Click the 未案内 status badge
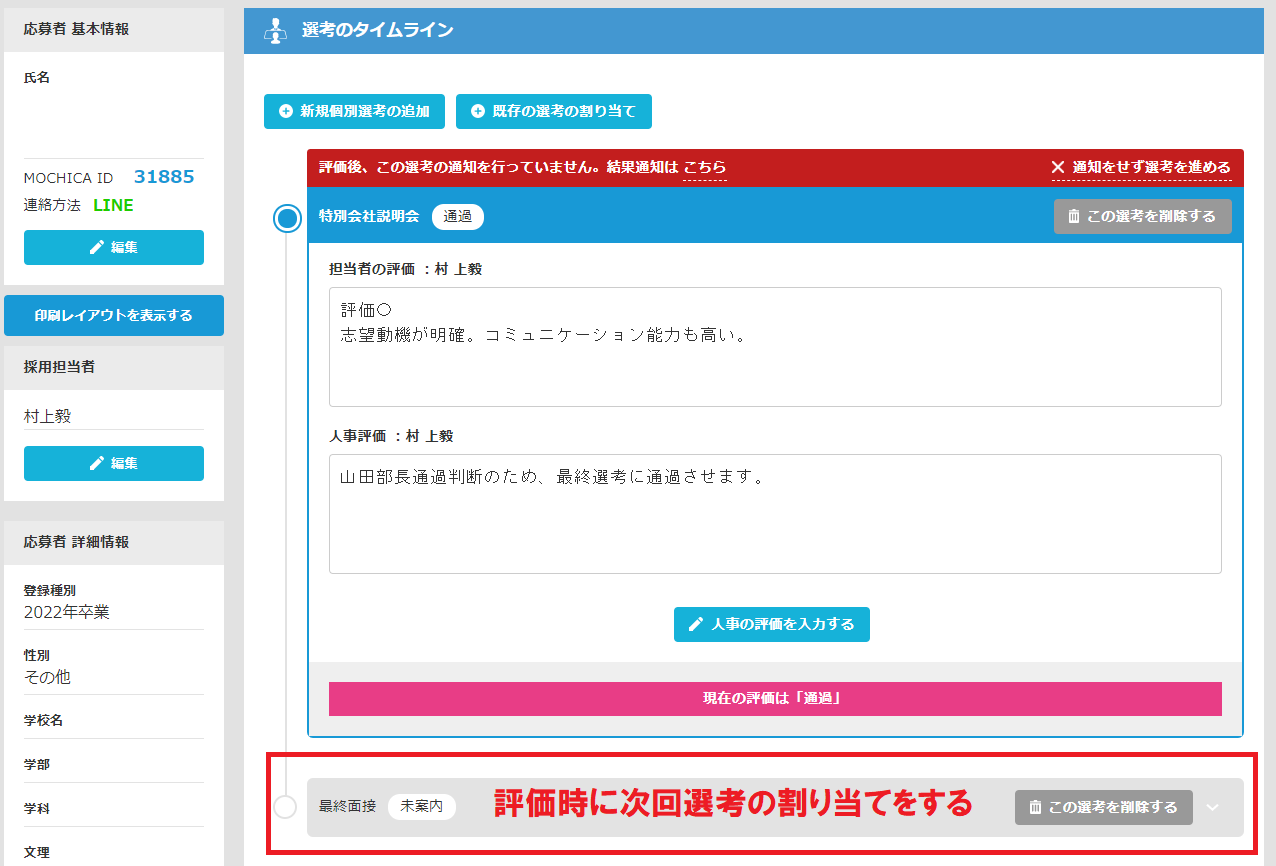Viewport: 1276px width, 866px height. (x=421, y=807)
